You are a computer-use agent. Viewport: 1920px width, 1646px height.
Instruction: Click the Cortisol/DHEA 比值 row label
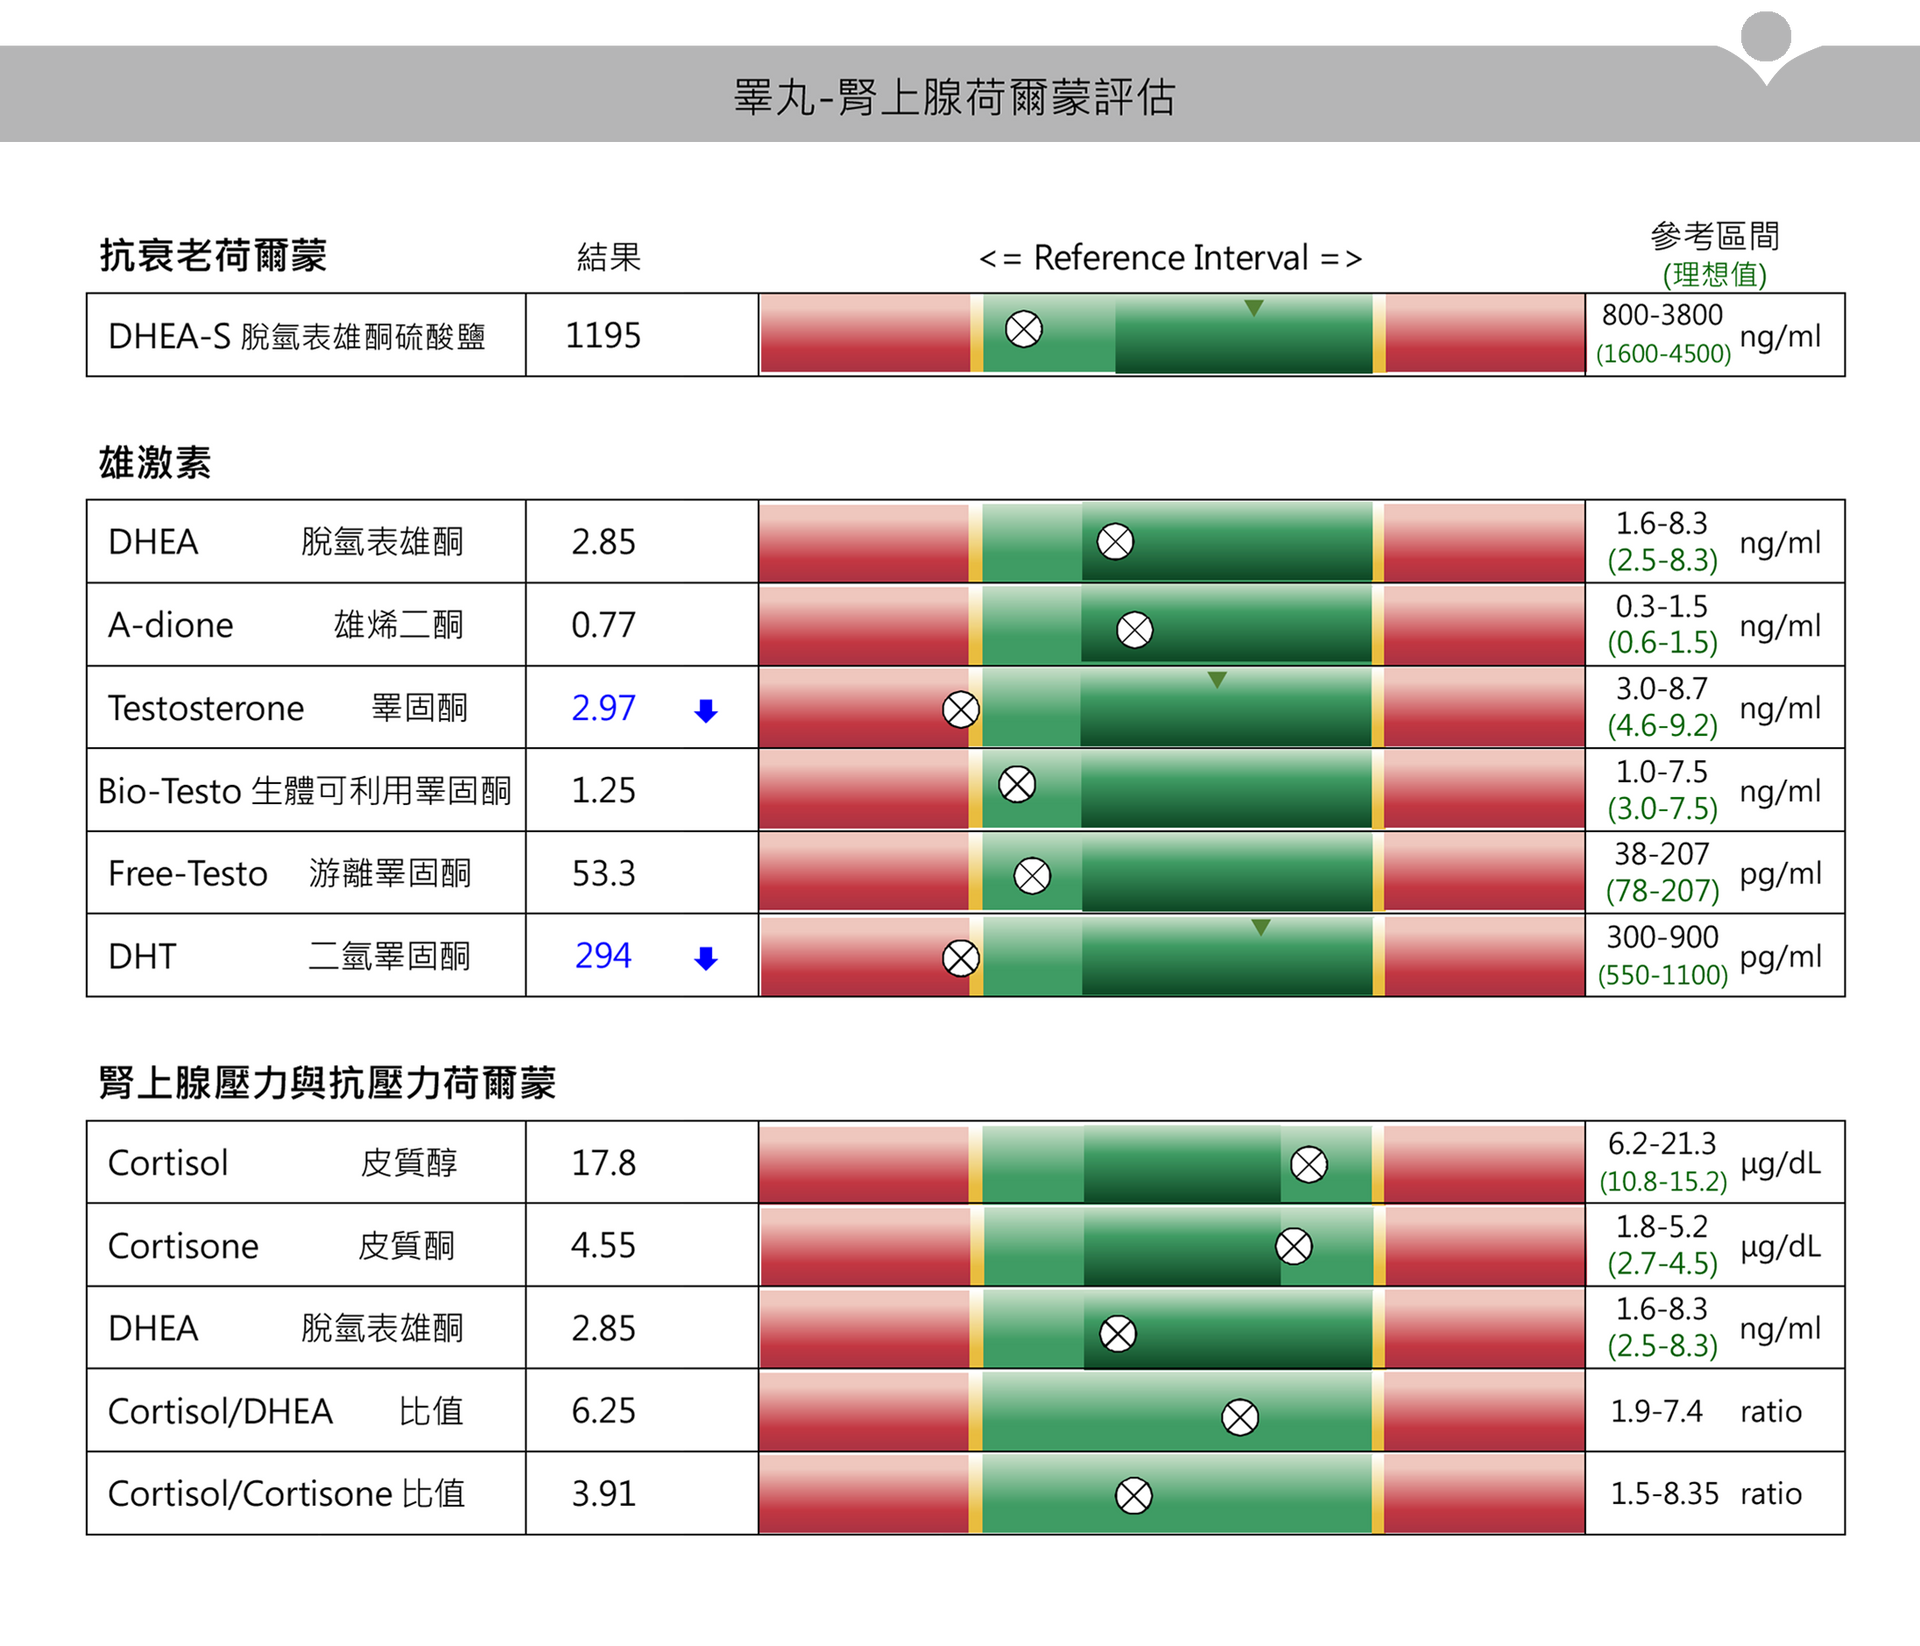point(286,1411)
